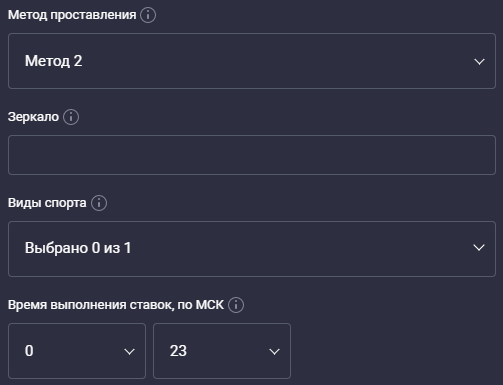503x385 pixels.
Task: Open the start hour dropdown showing 0
Action: [77, 351]
